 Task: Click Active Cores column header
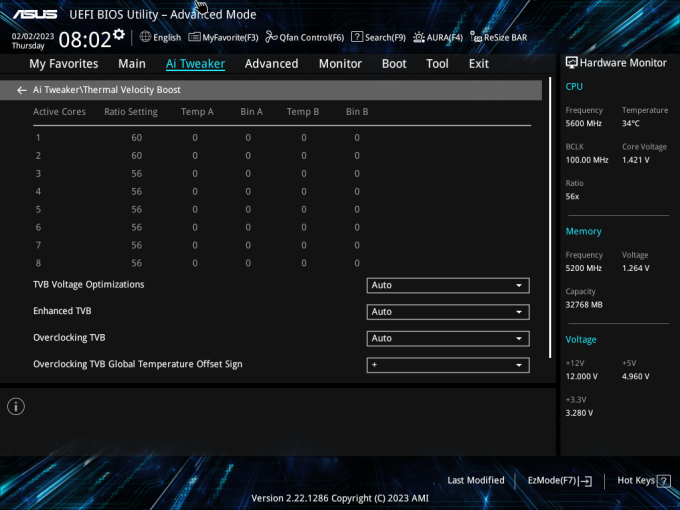[59, 112]
